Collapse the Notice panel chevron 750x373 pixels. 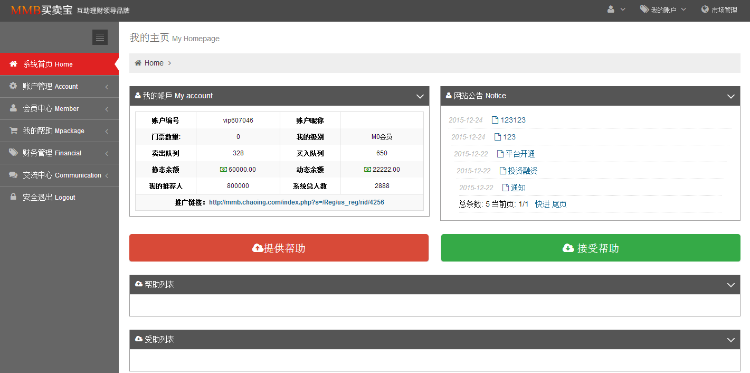click(x=731, y=97)
